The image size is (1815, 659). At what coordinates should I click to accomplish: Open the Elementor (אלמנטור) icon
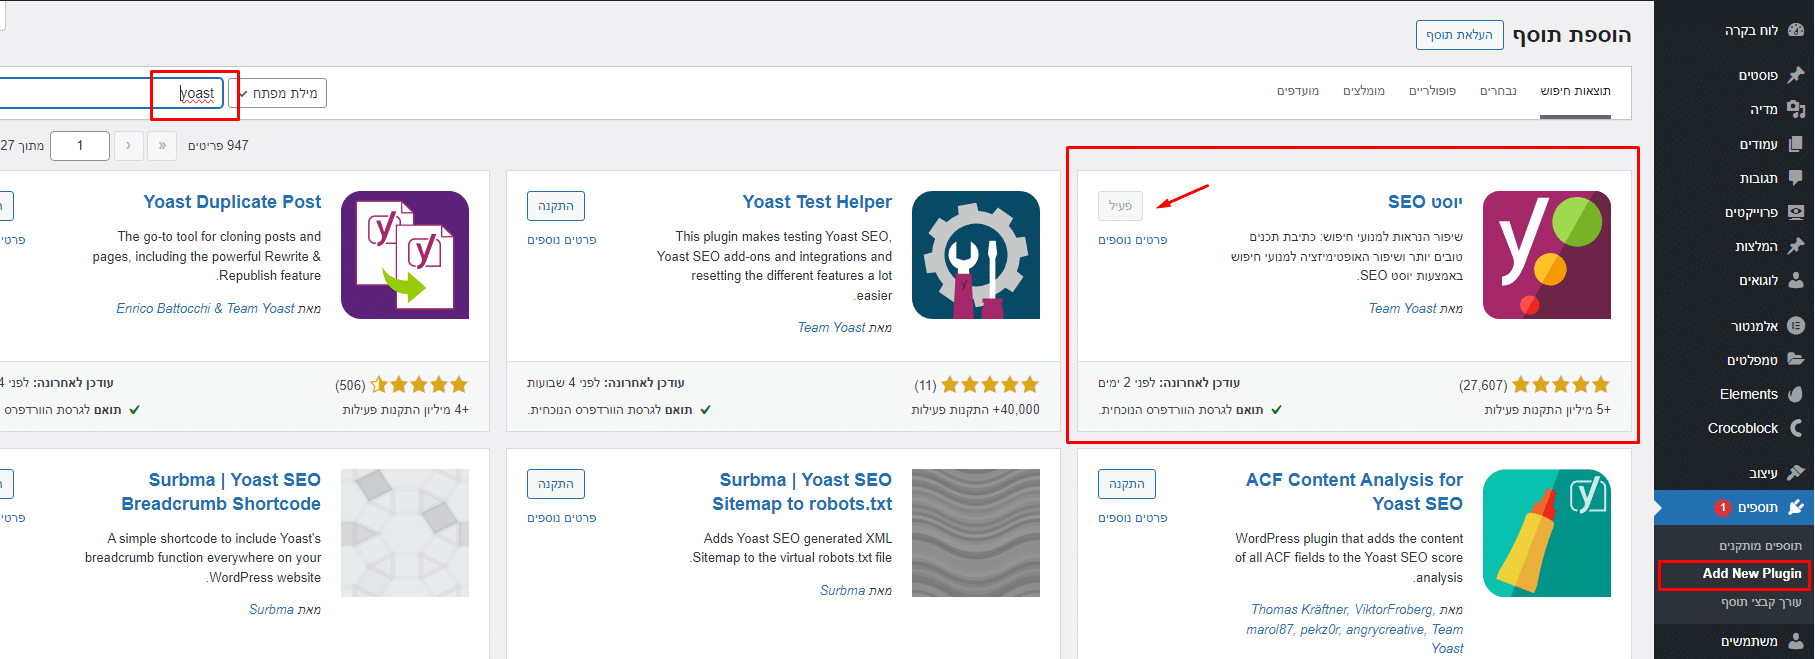[1796, 326]
